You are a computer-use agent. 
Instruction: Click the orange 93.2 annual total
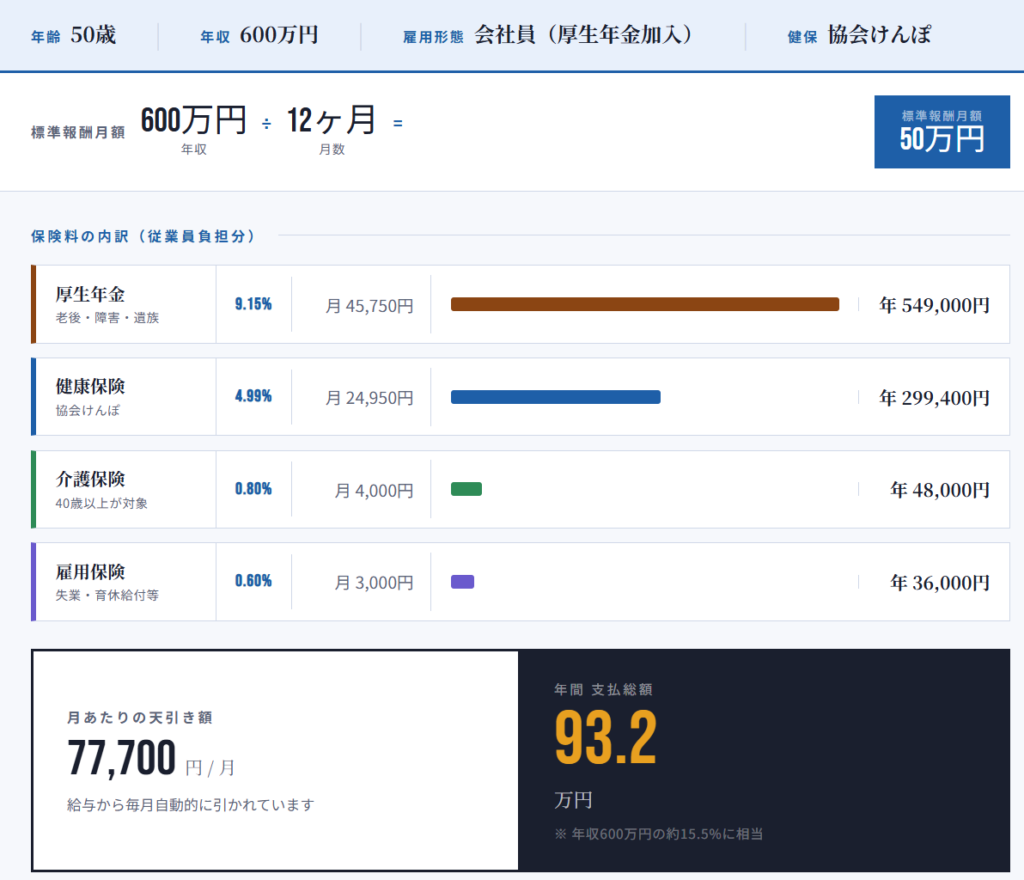[605, 739]
